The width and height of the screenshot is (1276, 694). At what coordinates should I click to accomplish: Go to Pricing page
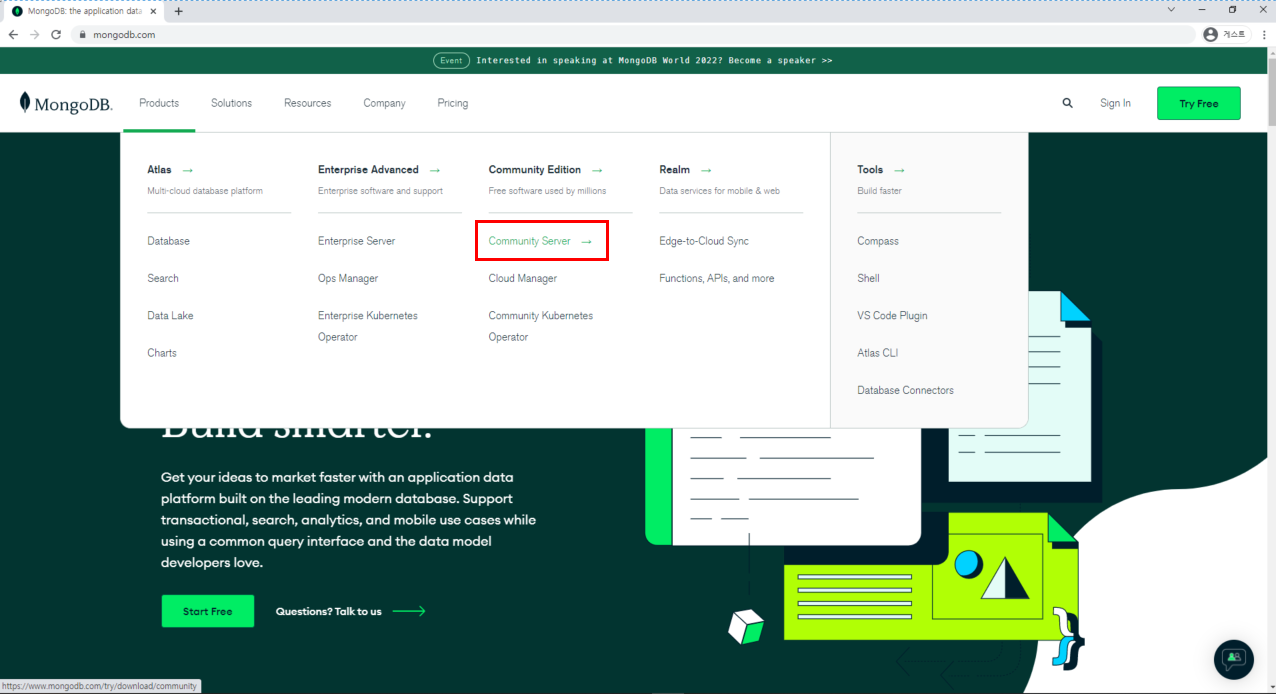[452, 103]
